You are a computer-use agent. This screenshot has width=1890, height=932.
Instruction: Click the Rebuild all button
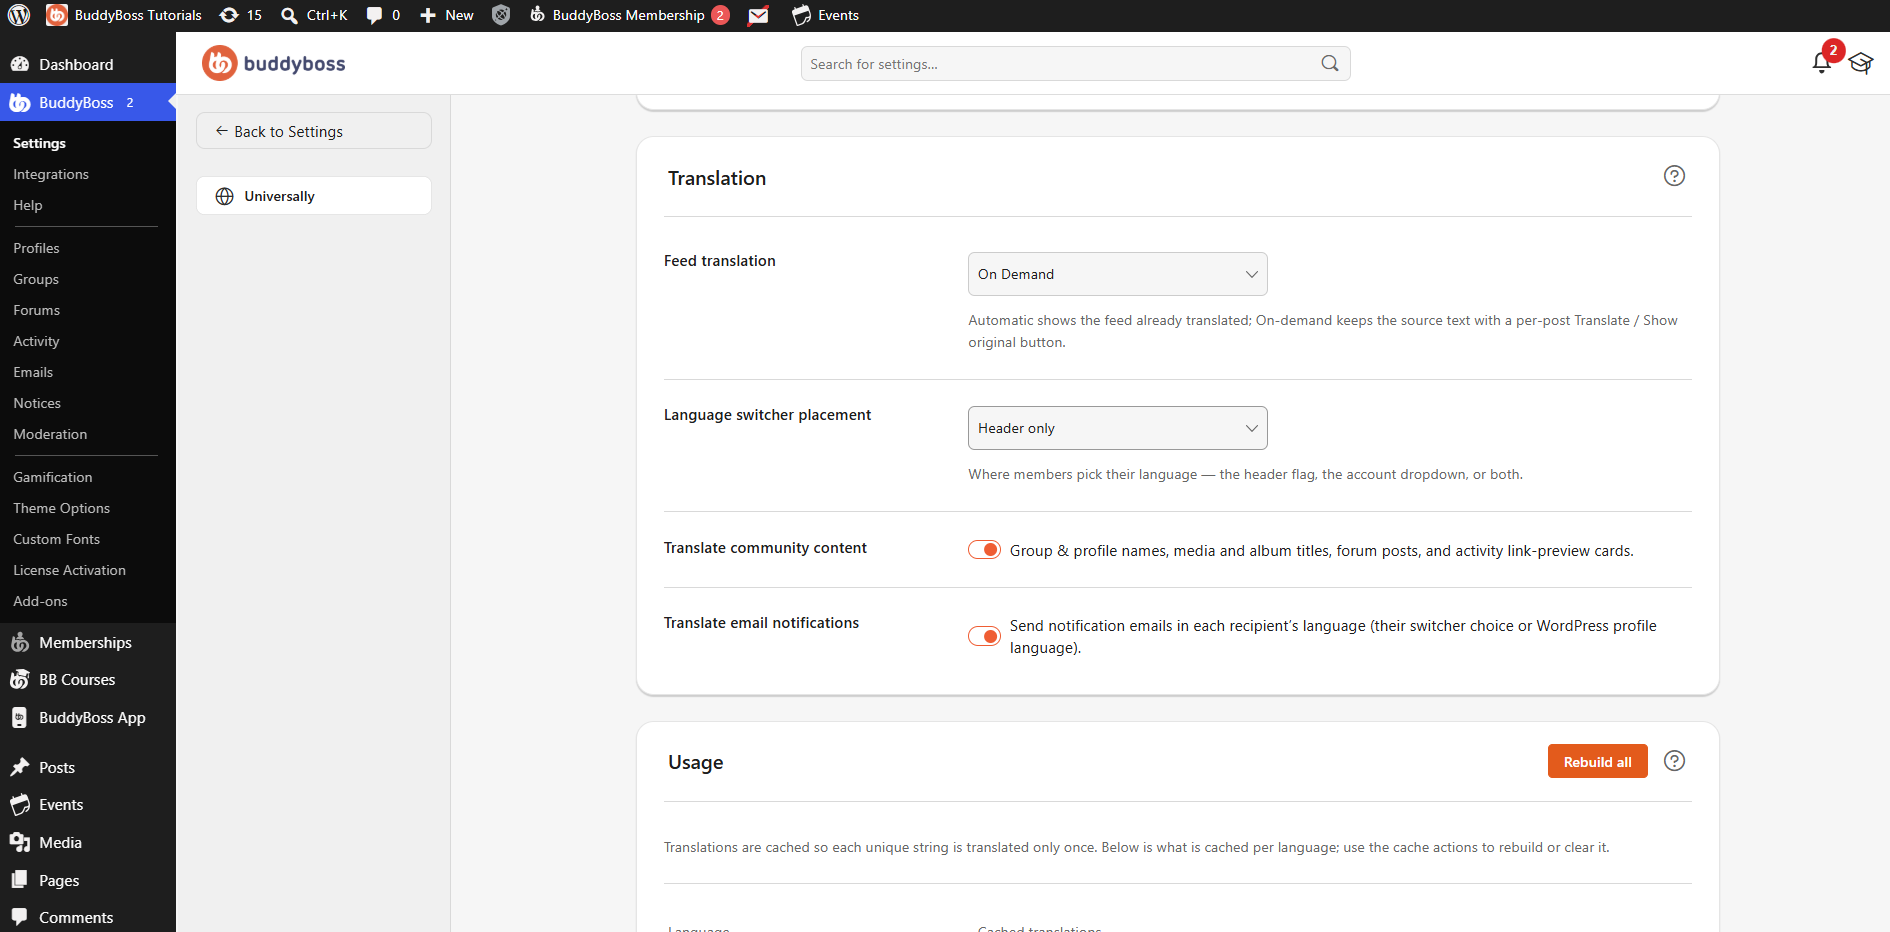pyautogui.click(x=1597, y=761)
